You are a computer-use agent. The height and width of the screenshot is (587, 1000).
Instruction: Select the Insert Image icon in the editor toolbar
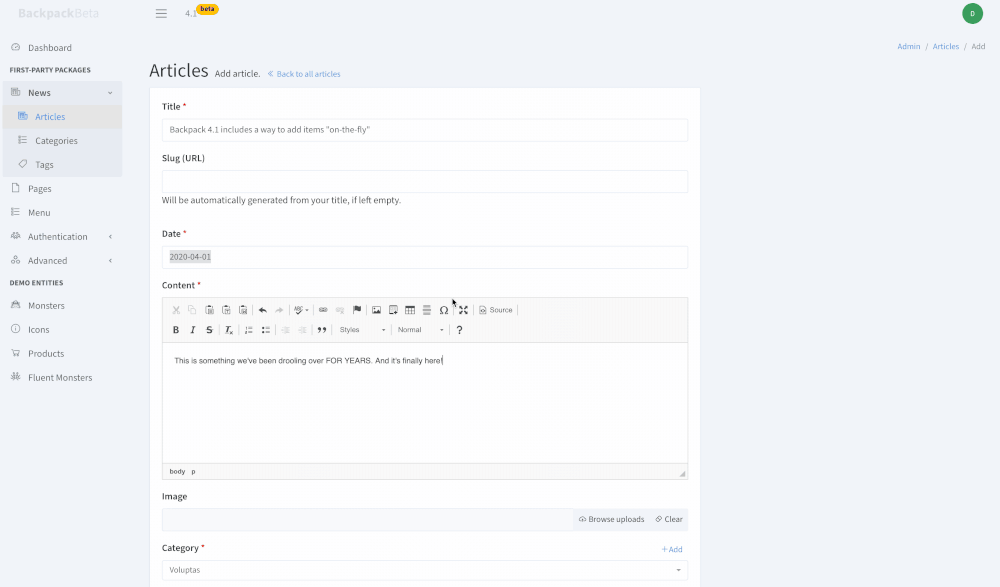pos(375,310)
